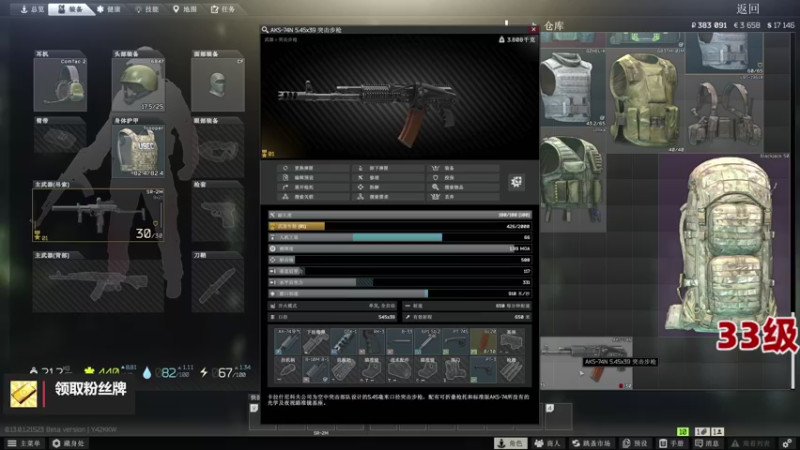Click the empty scabbard knife slot
This screenshot has height=450, width=800.
coord(218,286)
